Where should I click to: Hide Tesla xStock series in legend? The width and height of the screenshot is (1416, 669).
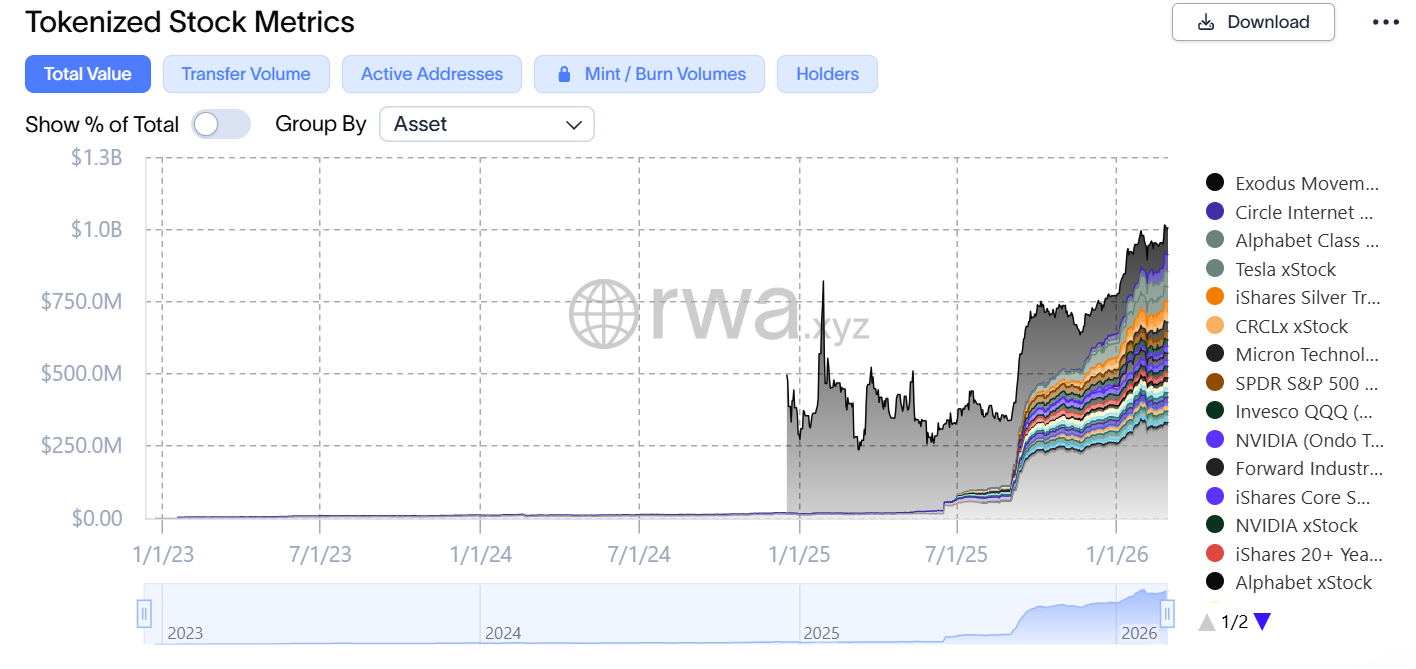click(x=1285, y=269)
